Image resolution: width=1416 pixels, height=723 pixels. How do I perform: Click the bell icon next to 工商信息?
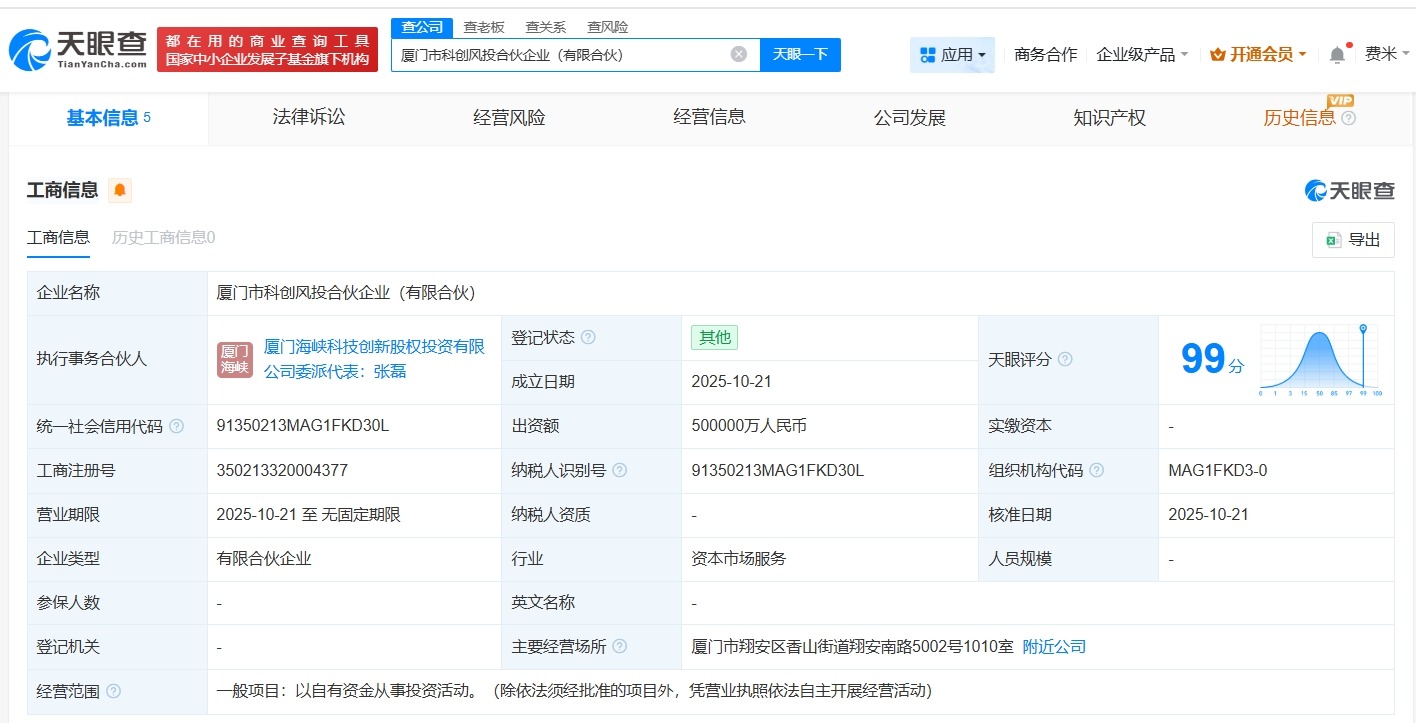[117, 190]
